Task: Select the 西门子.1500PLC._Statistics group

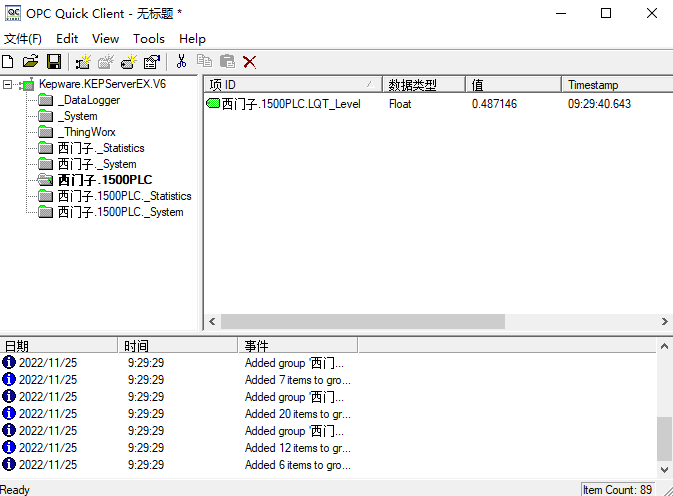Action: (124, 196)
